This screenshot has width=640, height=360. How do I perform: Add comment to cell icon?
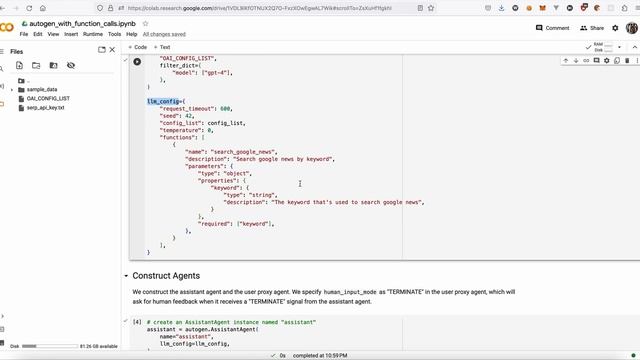(596, 60)
